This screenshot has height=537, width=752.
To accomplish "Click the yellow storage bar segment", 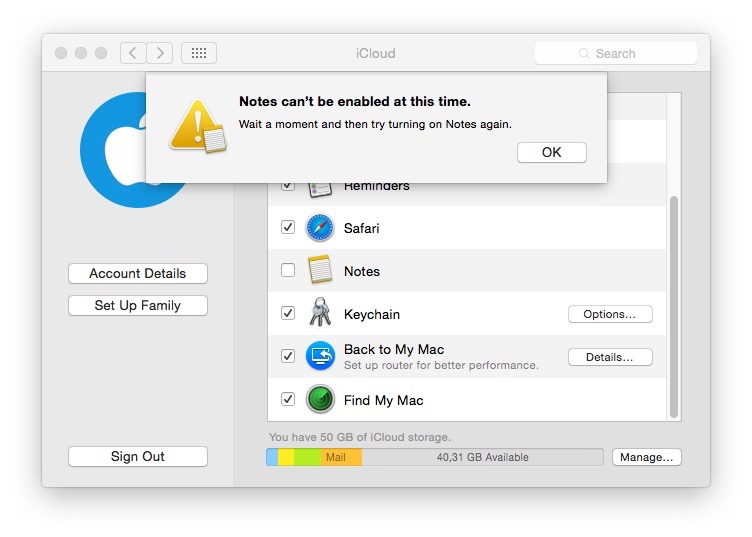I will [x=286, y=457].
